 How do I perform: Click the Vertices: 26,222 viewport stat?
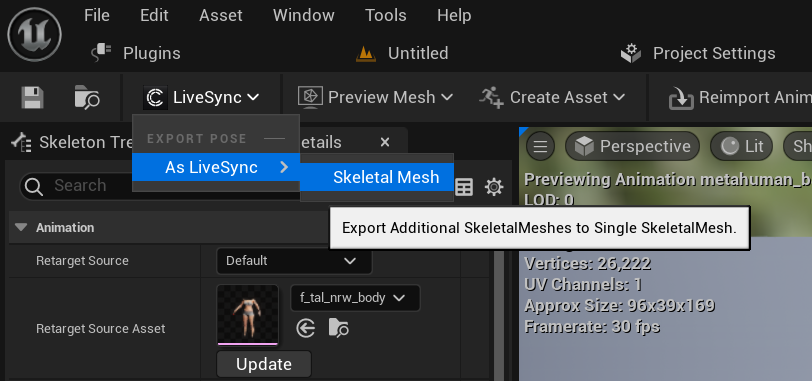(587, 264)
